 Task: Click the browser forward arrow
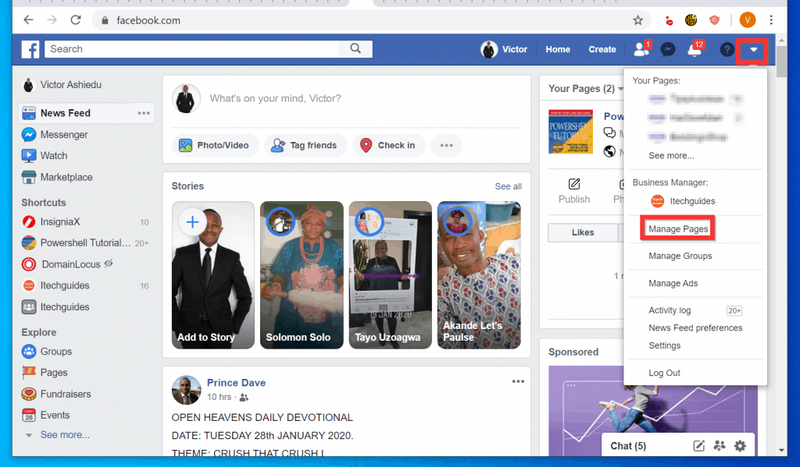52,20
